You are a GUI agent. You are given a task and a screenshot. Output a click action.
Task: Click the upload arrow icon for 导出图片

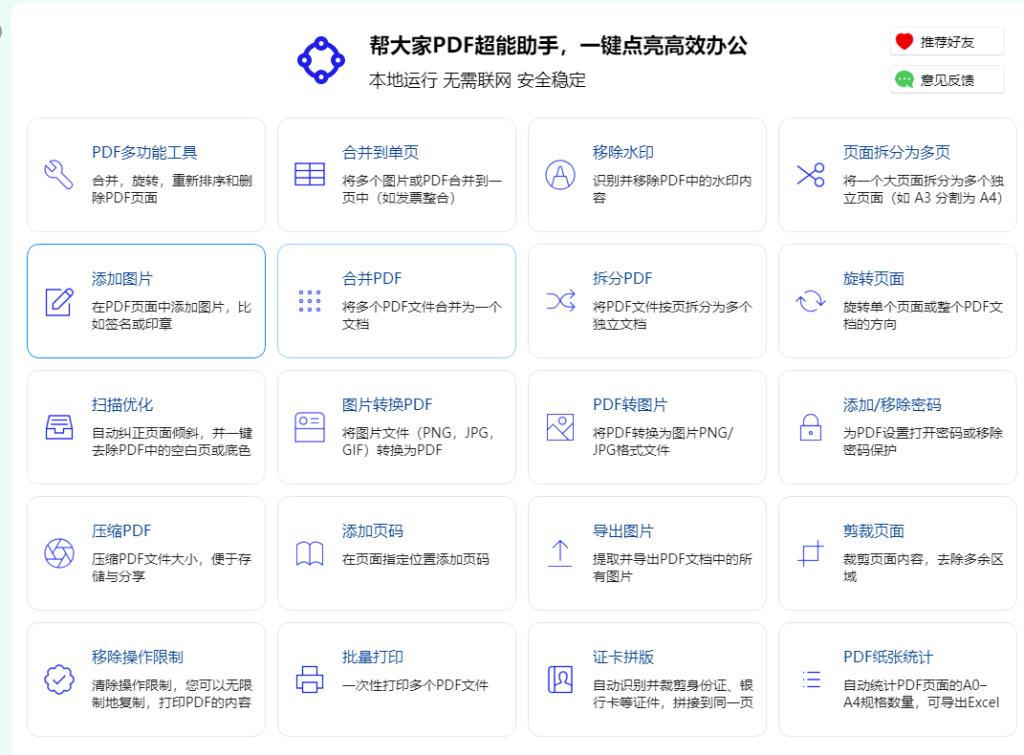click(560, 553)
